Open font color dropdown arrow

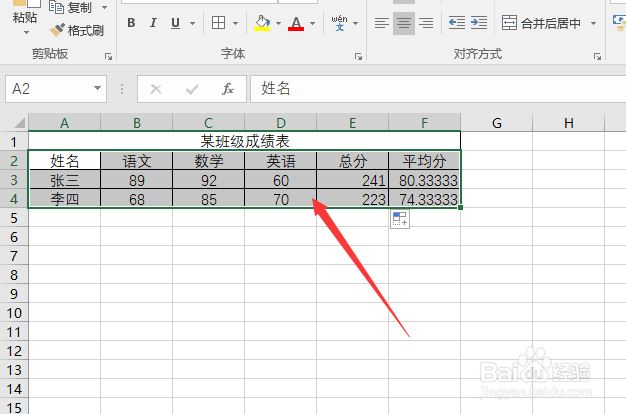[313, 23]
